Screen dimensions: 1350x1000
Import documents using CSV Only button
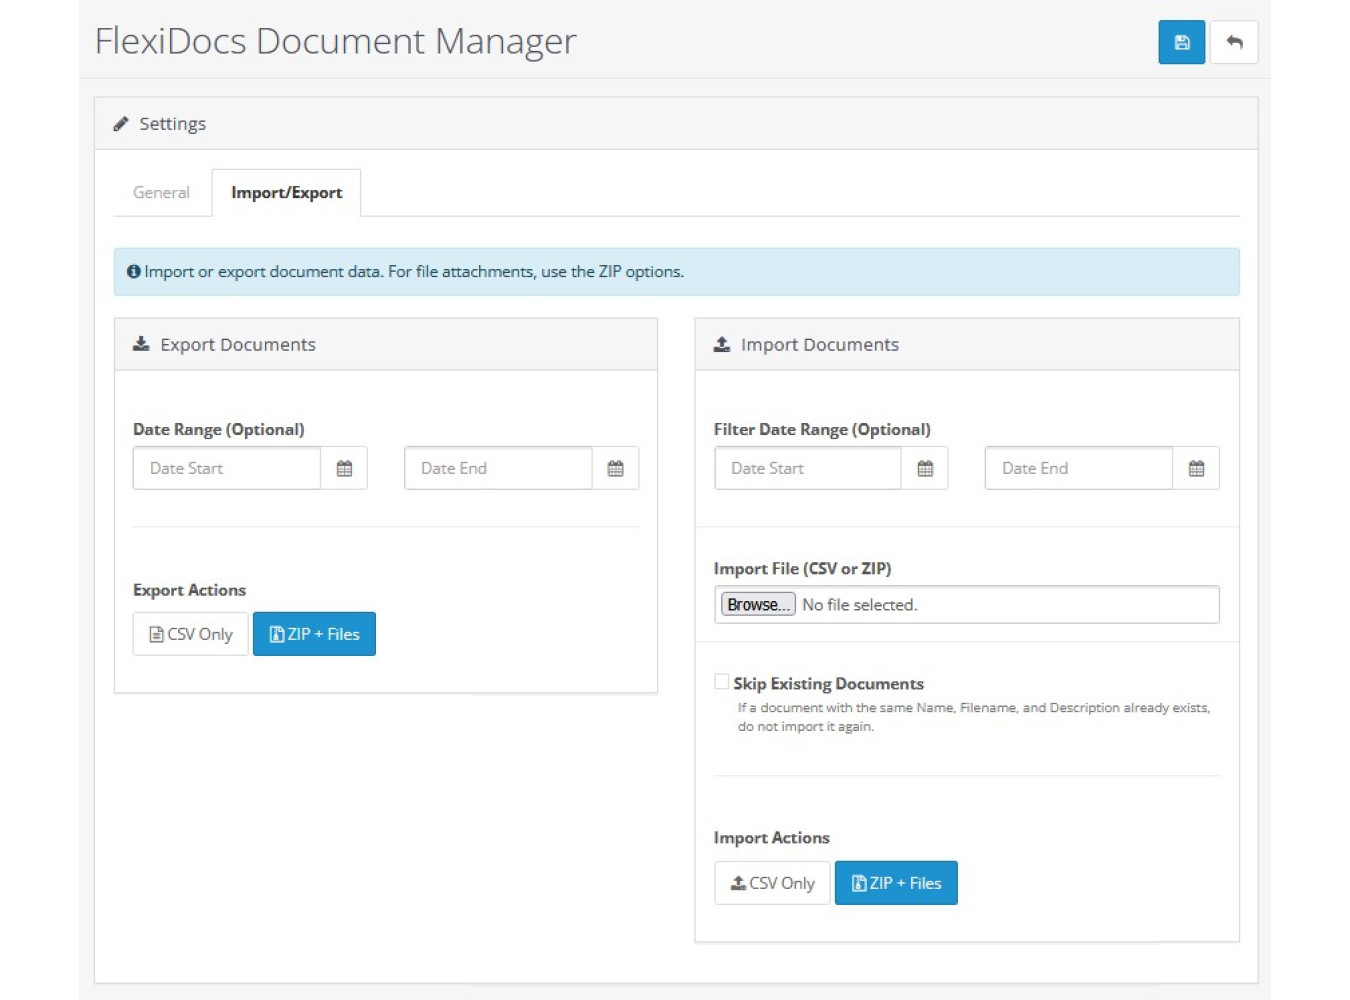[772, 883]
